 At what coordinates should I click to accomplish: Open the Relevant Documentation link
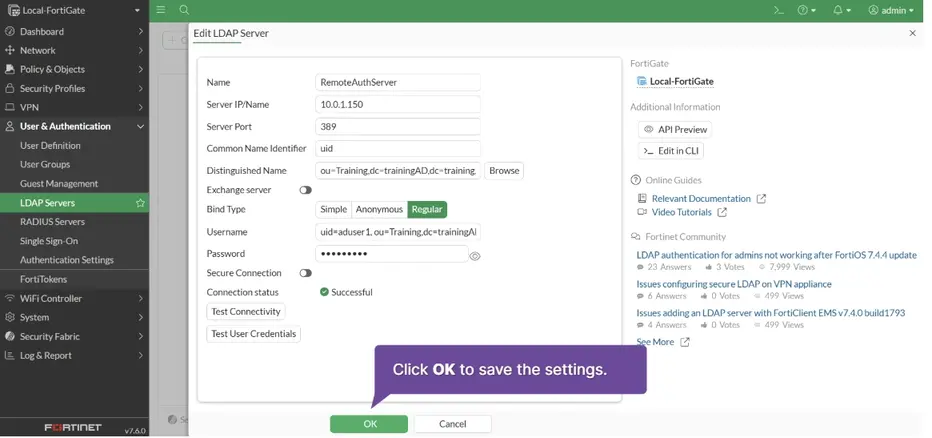(x=701, y=198)
